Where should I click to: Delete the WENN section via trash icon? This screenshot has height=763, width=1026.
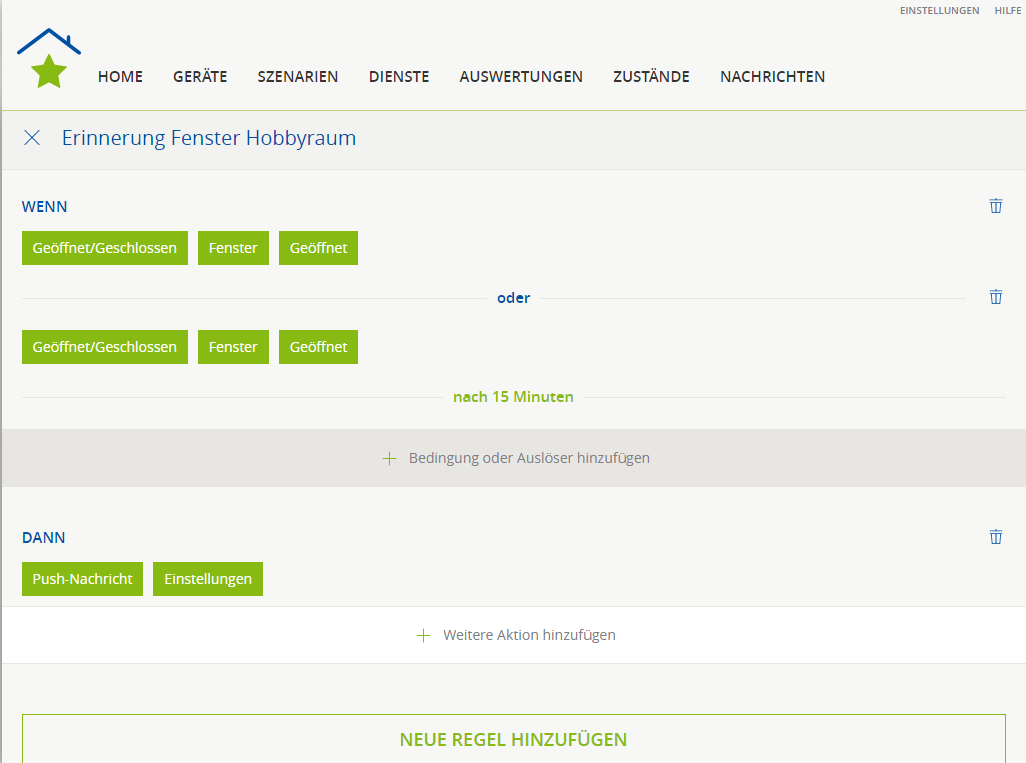995,206
